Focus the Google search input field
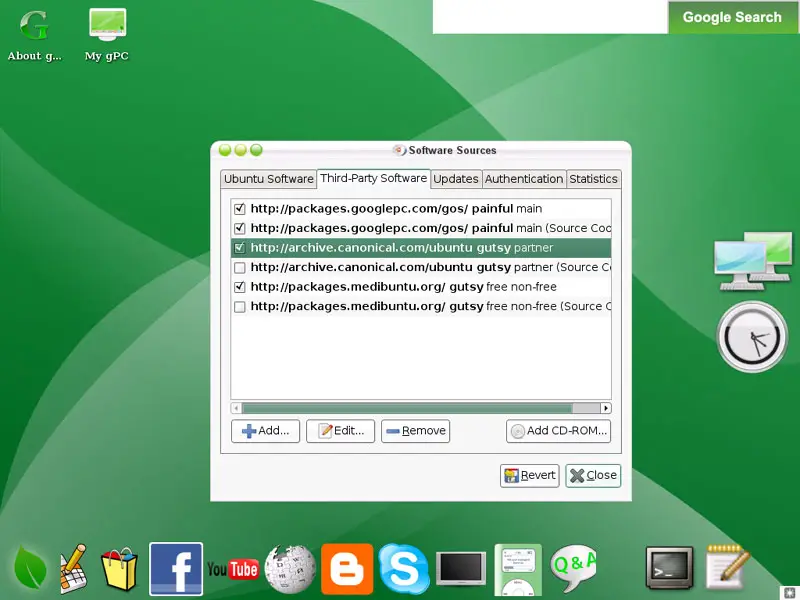Image resolution: width=800 pixels, height=600 pixels. click(x=551, y=17)
